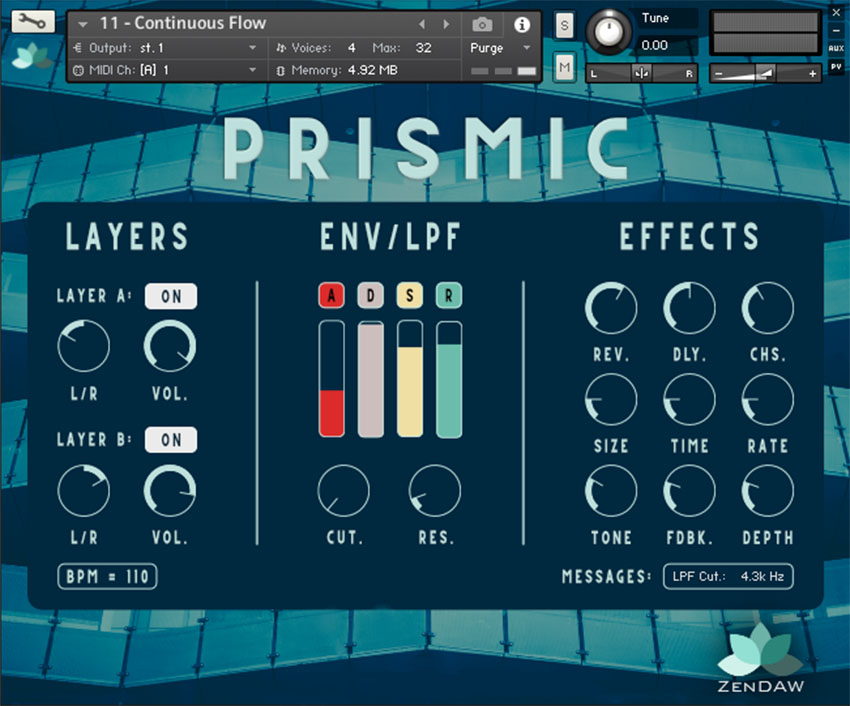Viewport: 850px width, 706px height.
Task: Click the REV. reverb knob
Action: coord(611,307)
